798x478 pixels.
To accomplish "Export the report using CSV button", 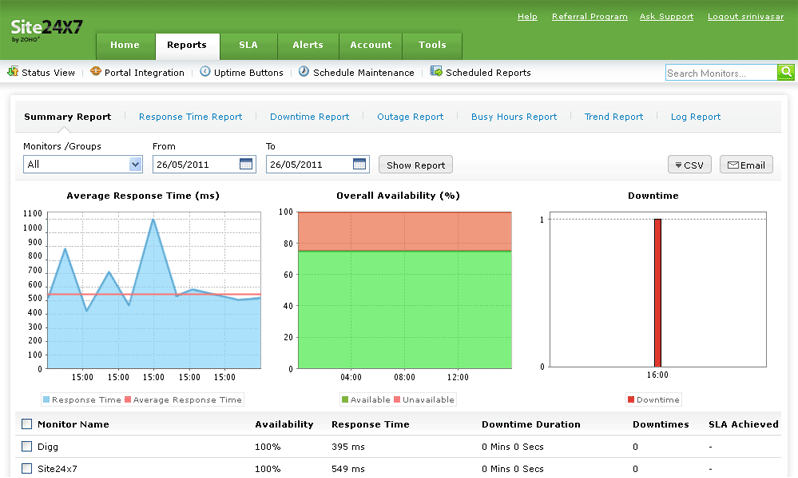I will tap(689, 165).
